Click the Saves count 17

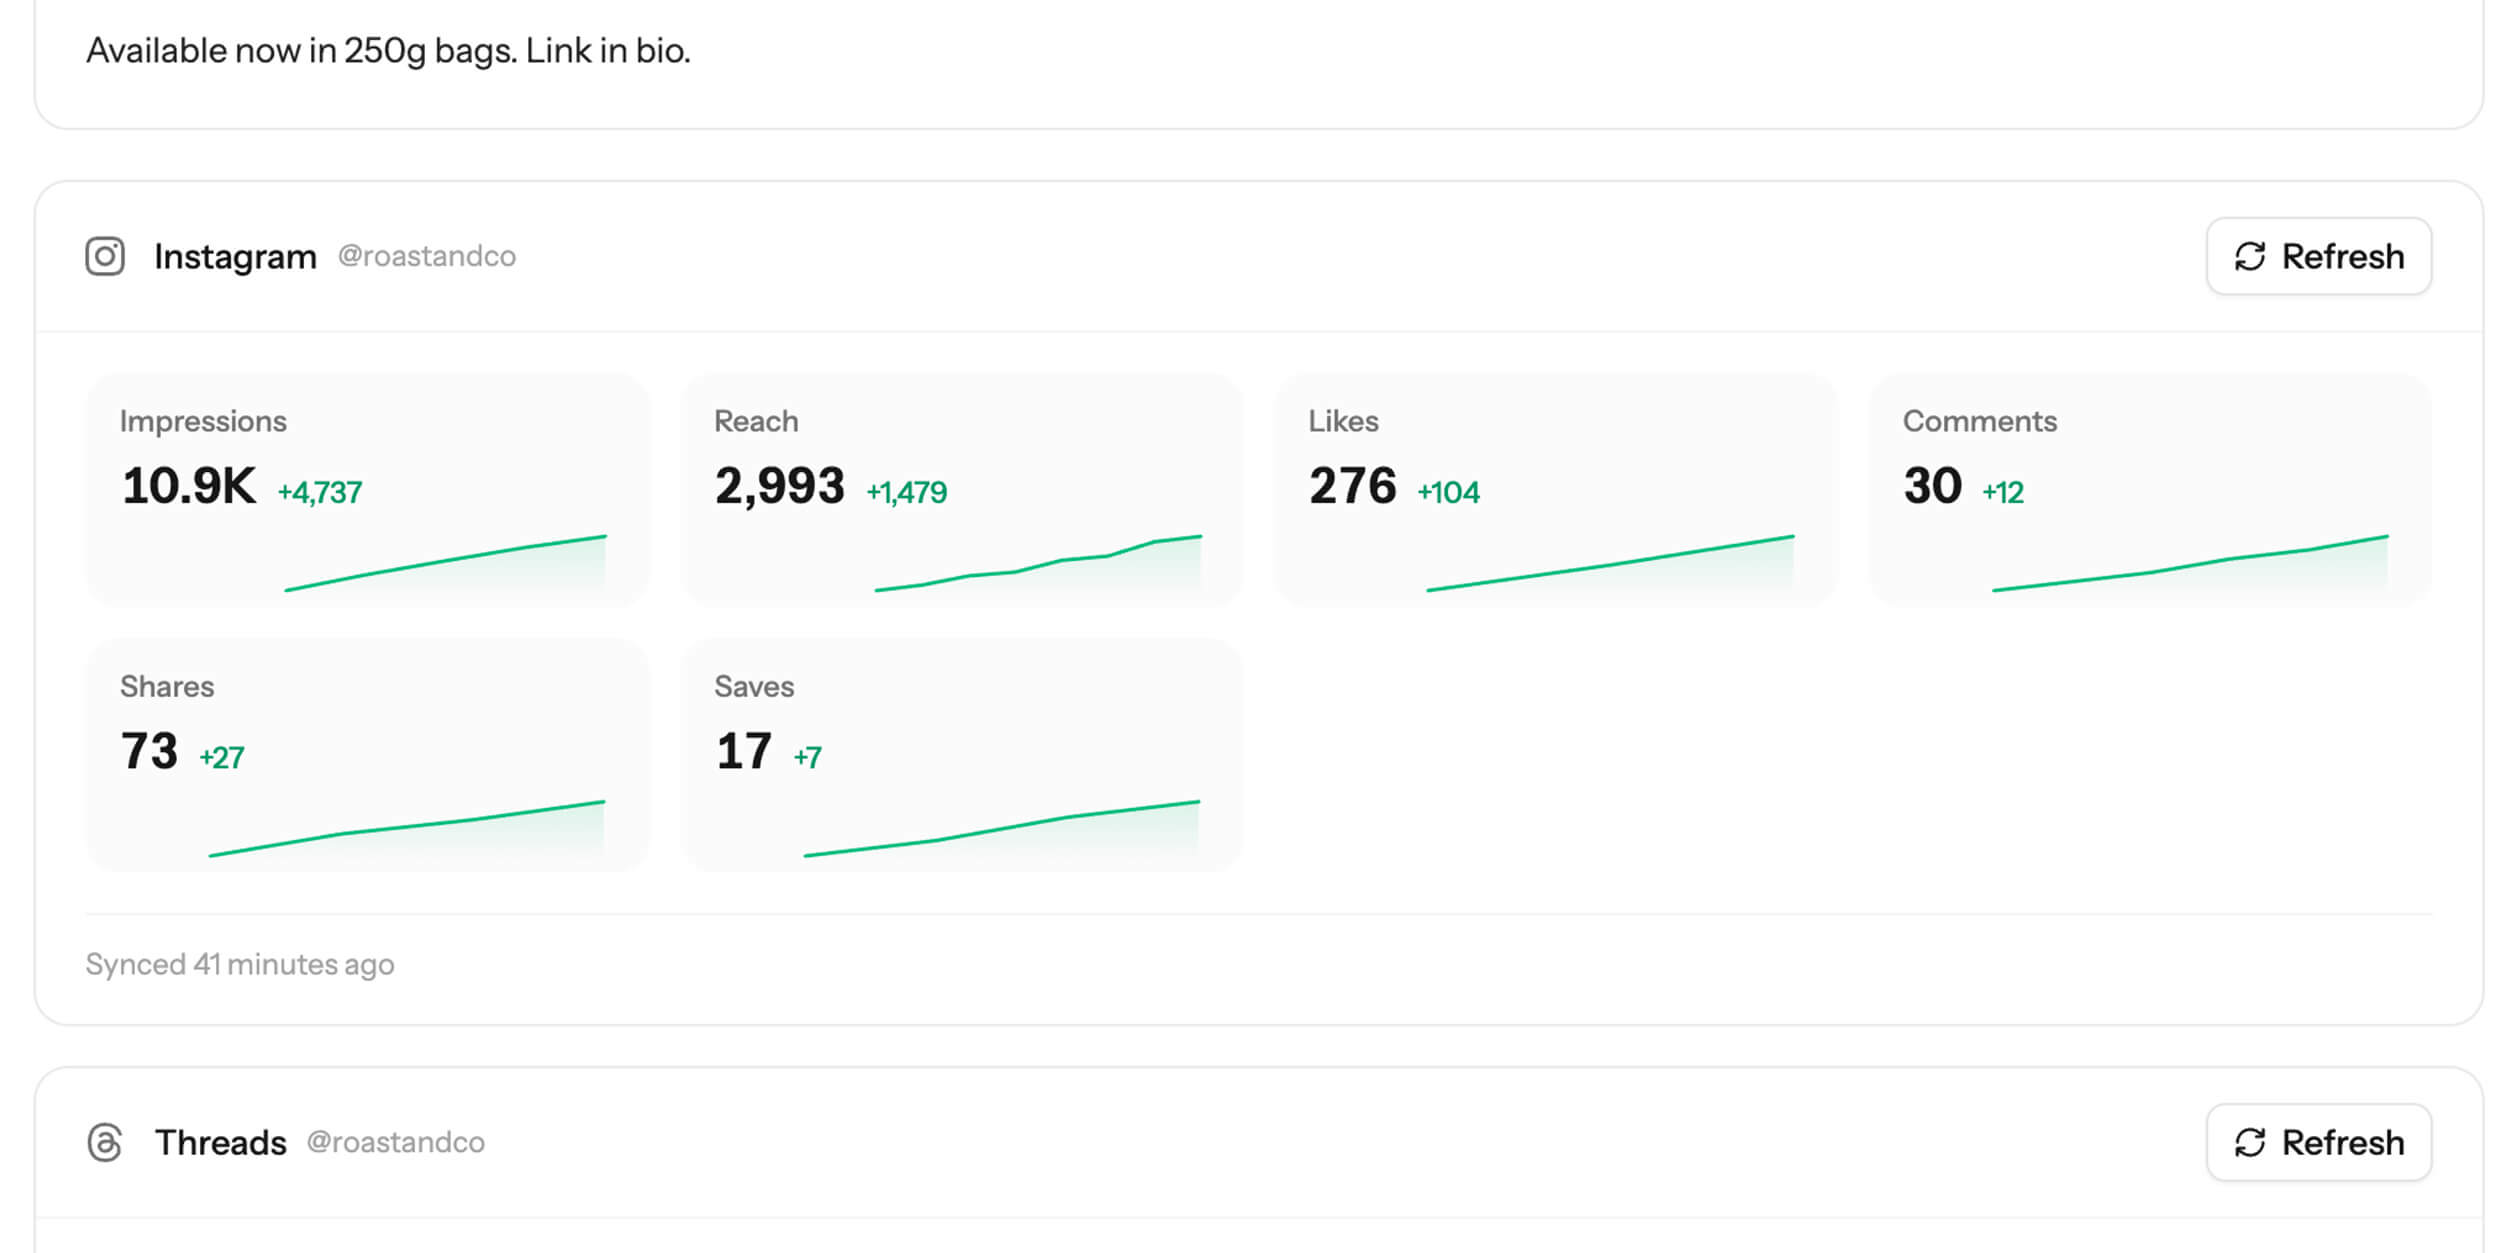pyautogui.click(x=744, y=751)
